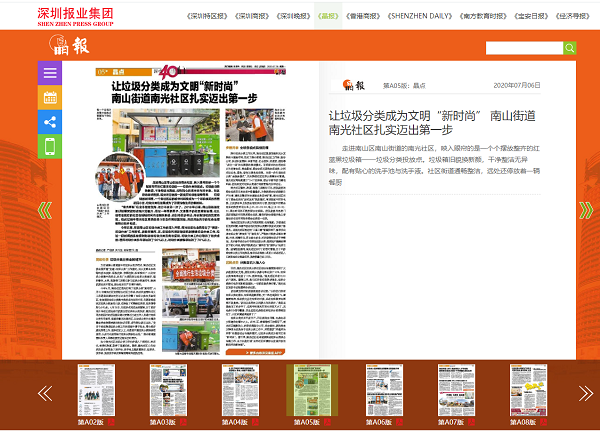Click in the search input field
The image size is (600, 434).
(523, 48)
